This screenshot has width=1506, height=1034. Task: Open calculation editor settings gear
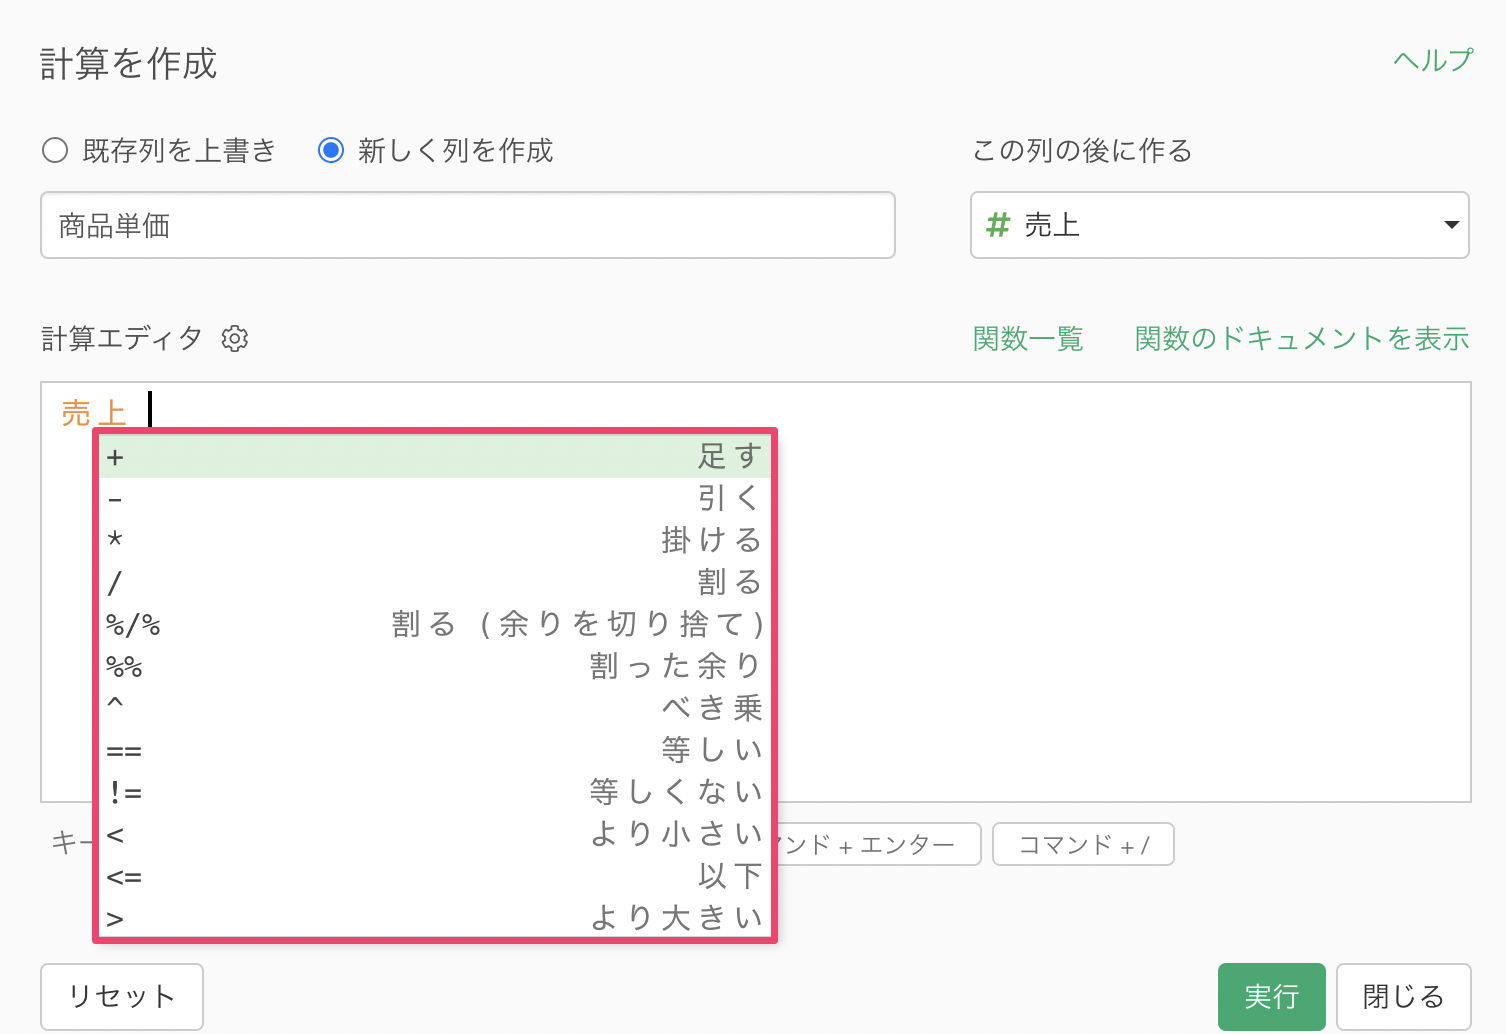click(235, 338)
